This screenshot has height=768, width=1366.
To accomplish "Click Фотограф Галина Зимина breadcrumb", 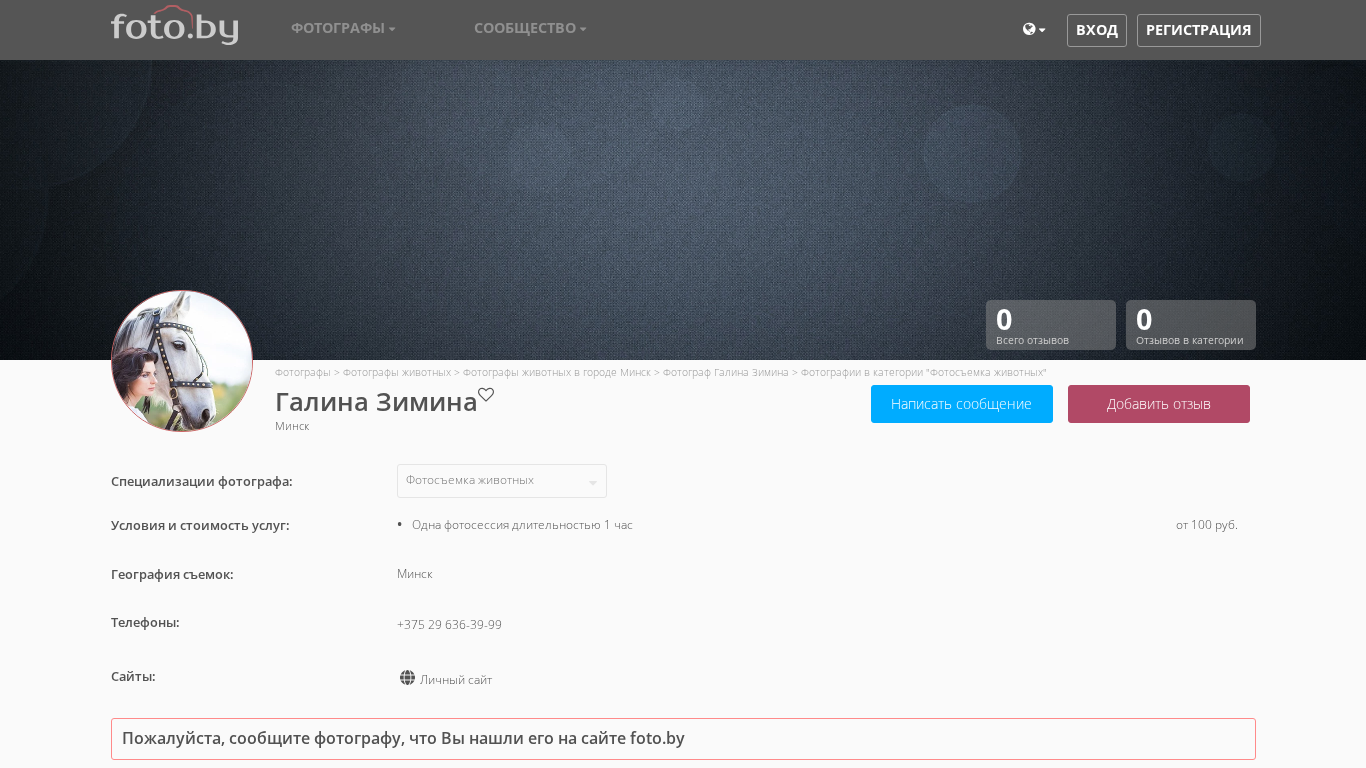I will pos(726,372).
